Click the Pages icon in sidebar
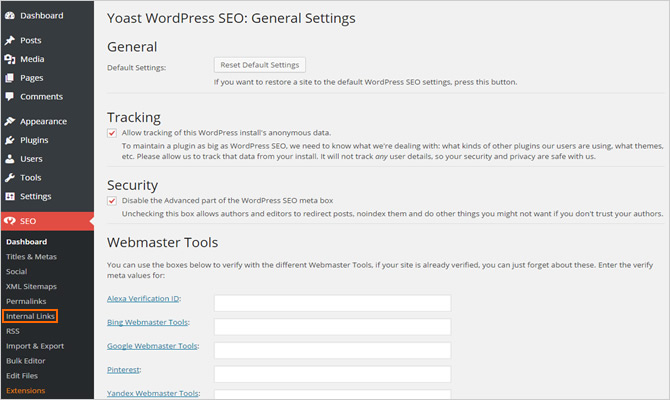The height and width of the screenshot is (400, 670). coord(10,78)
